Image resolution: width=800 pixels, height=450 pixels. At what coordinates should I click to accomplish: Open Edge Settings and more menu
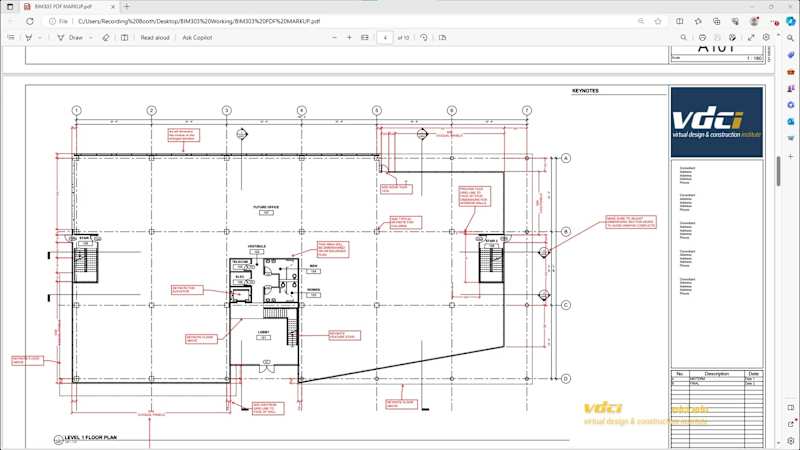[x=771, y=20]
